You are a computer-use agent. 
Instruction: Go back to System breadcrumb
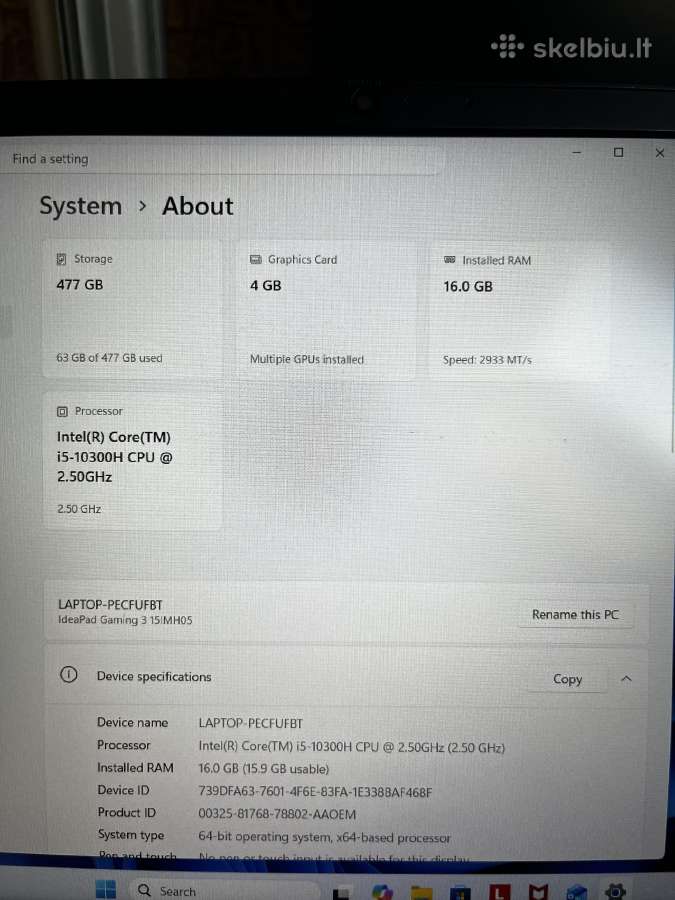[x=80, y=206]
